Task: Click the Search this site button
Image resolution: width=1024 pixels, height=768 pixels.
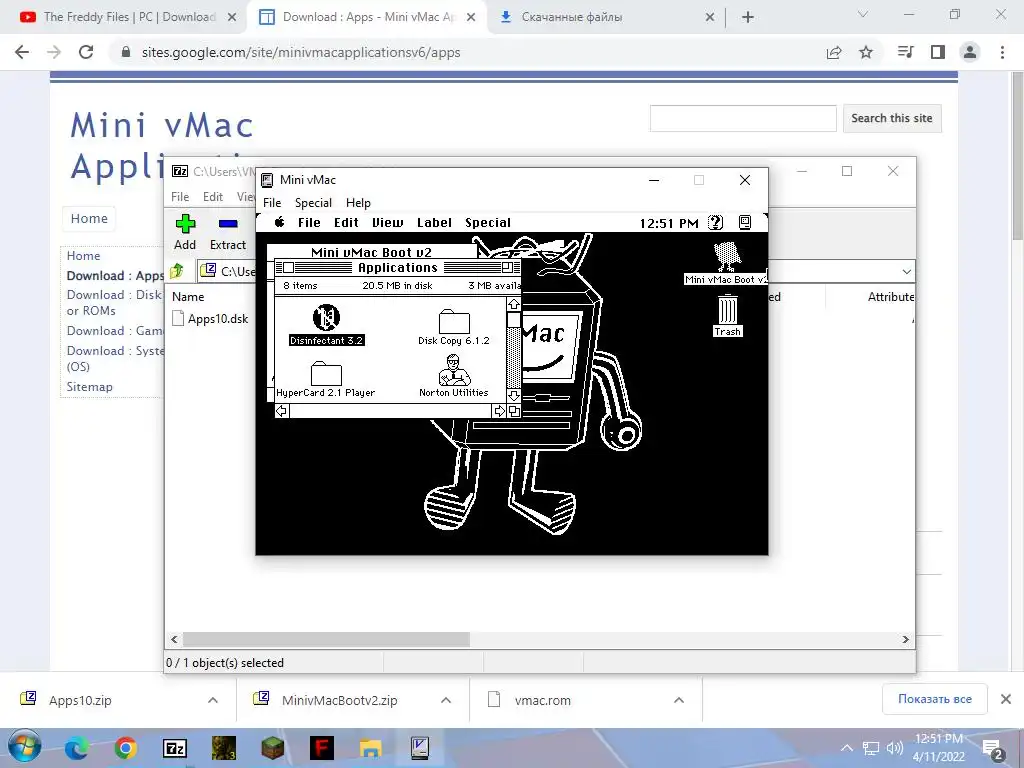Action: (x=892, y=118)
